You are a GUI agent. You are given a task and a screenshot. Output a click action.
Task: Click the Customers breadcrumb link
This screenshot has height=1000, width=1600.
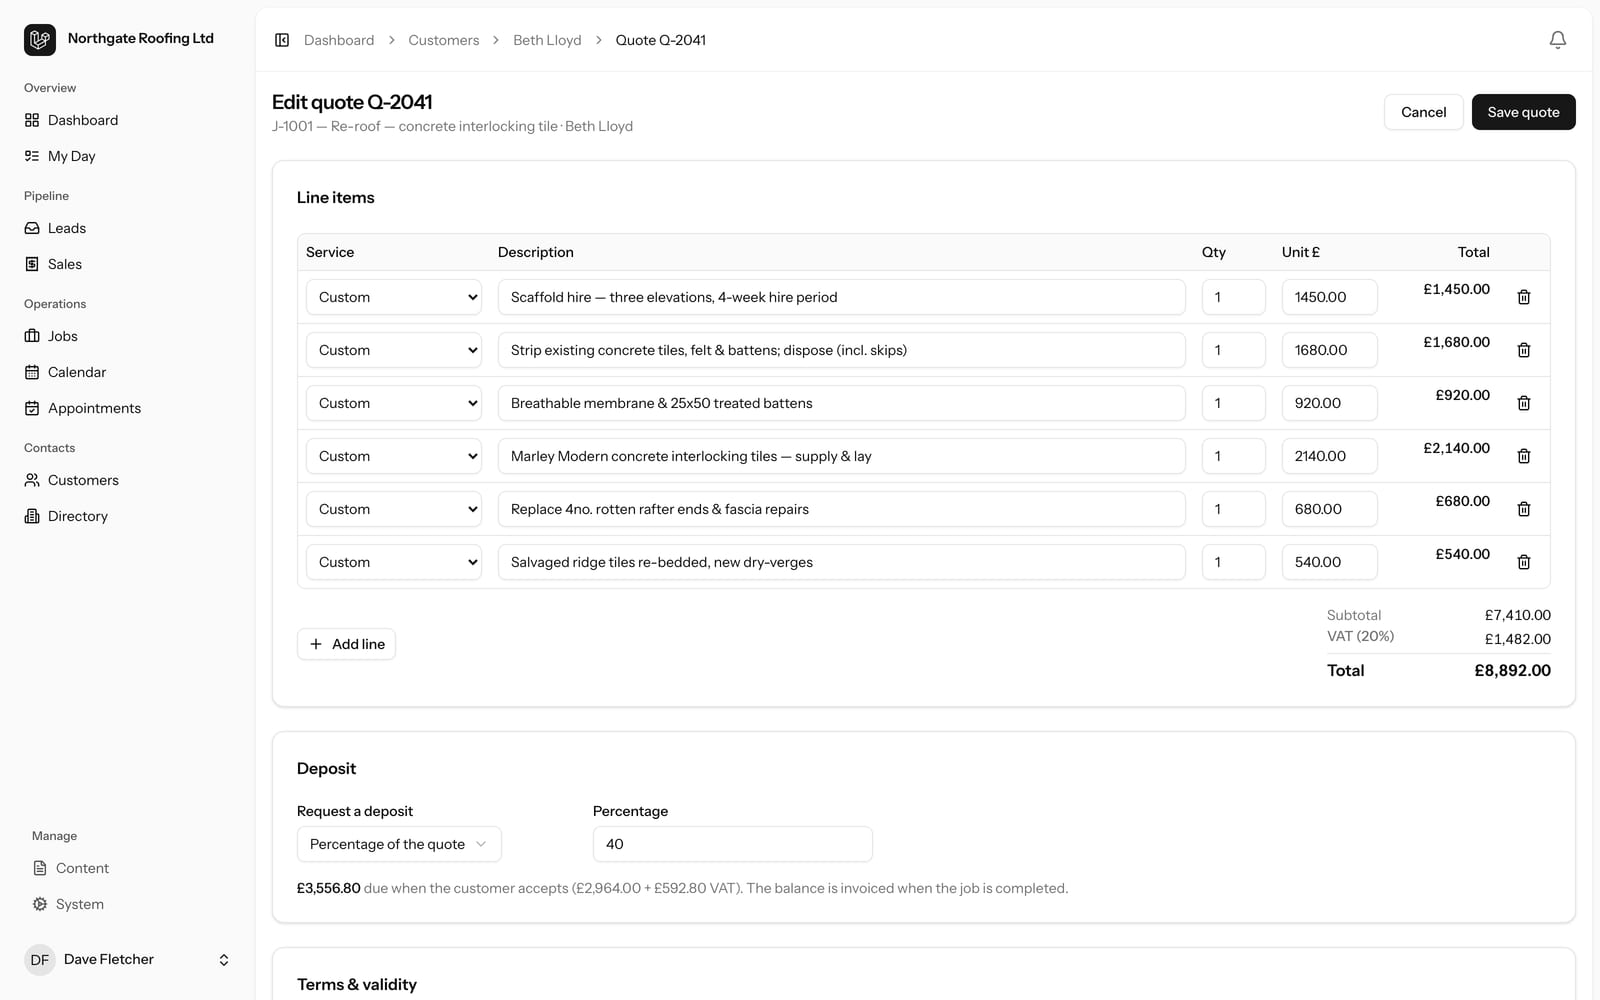(443, 40)
